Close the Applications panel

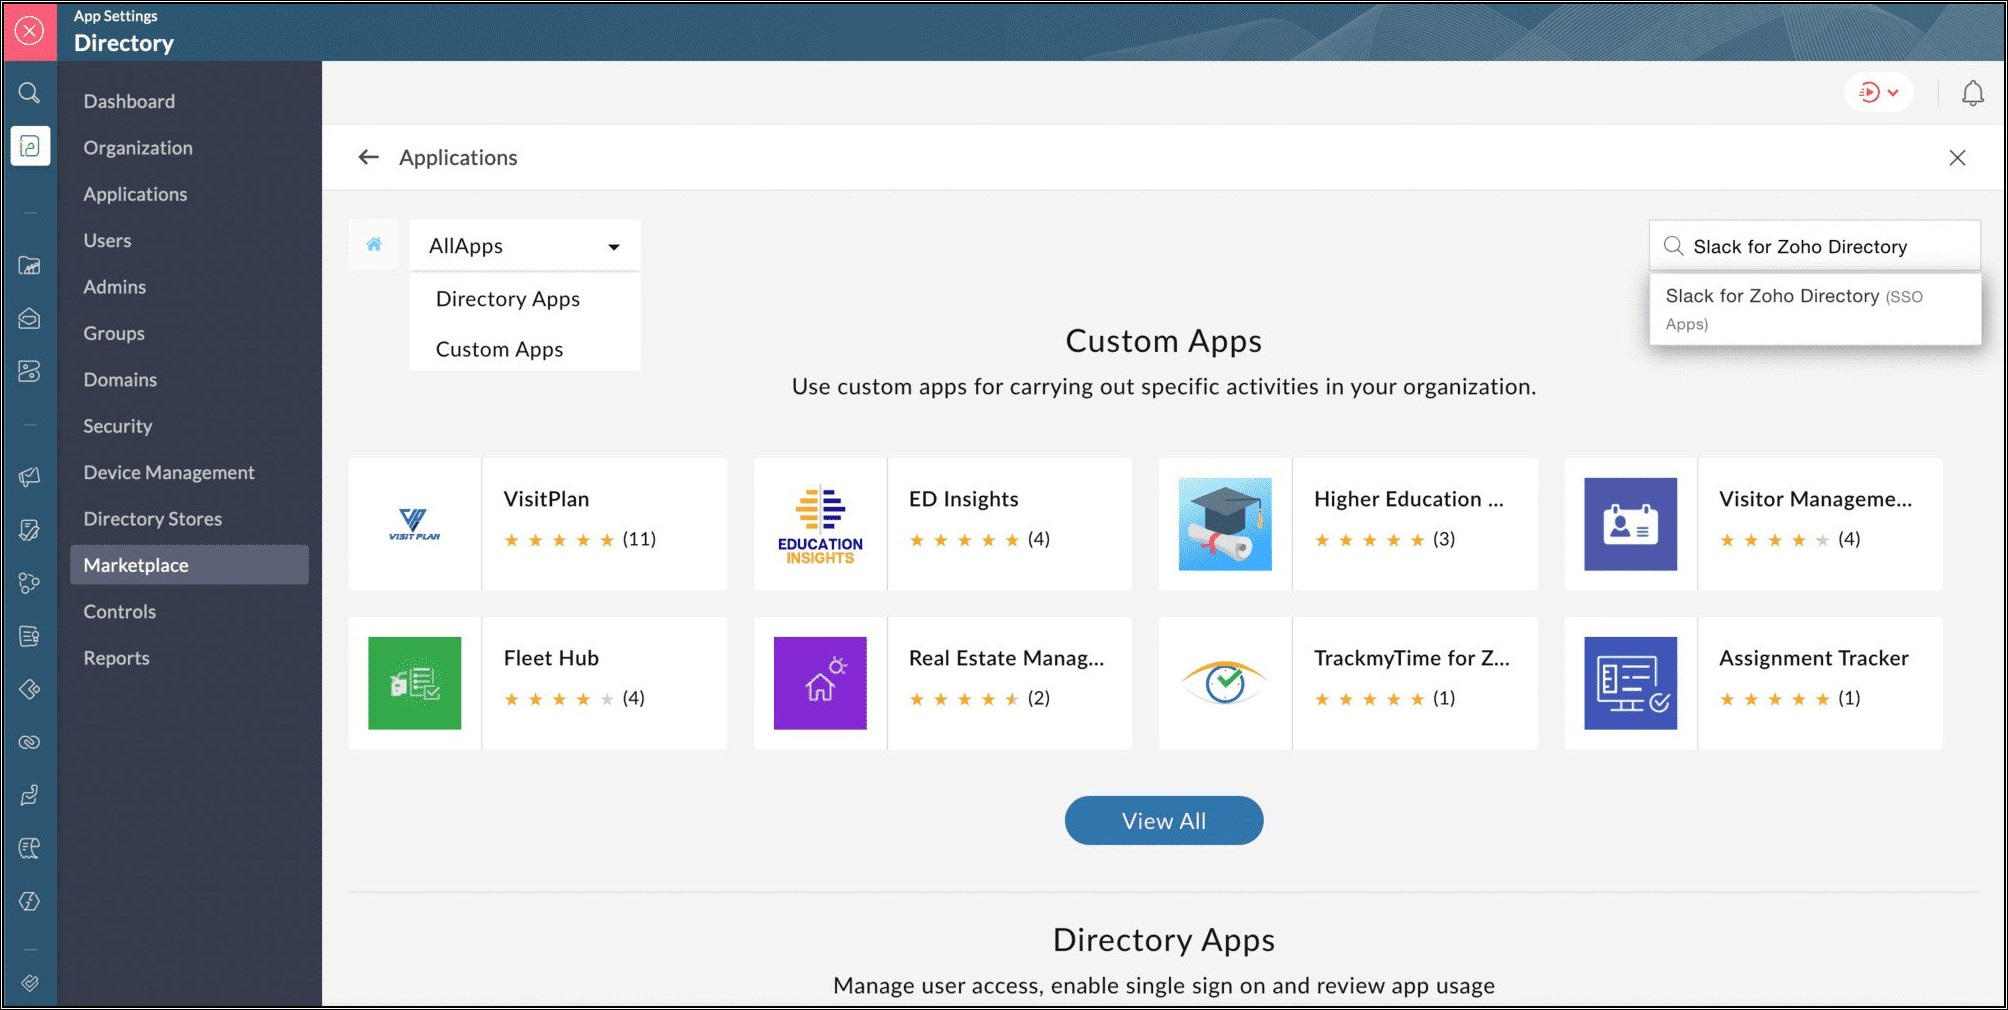[x=1957, y=158]
